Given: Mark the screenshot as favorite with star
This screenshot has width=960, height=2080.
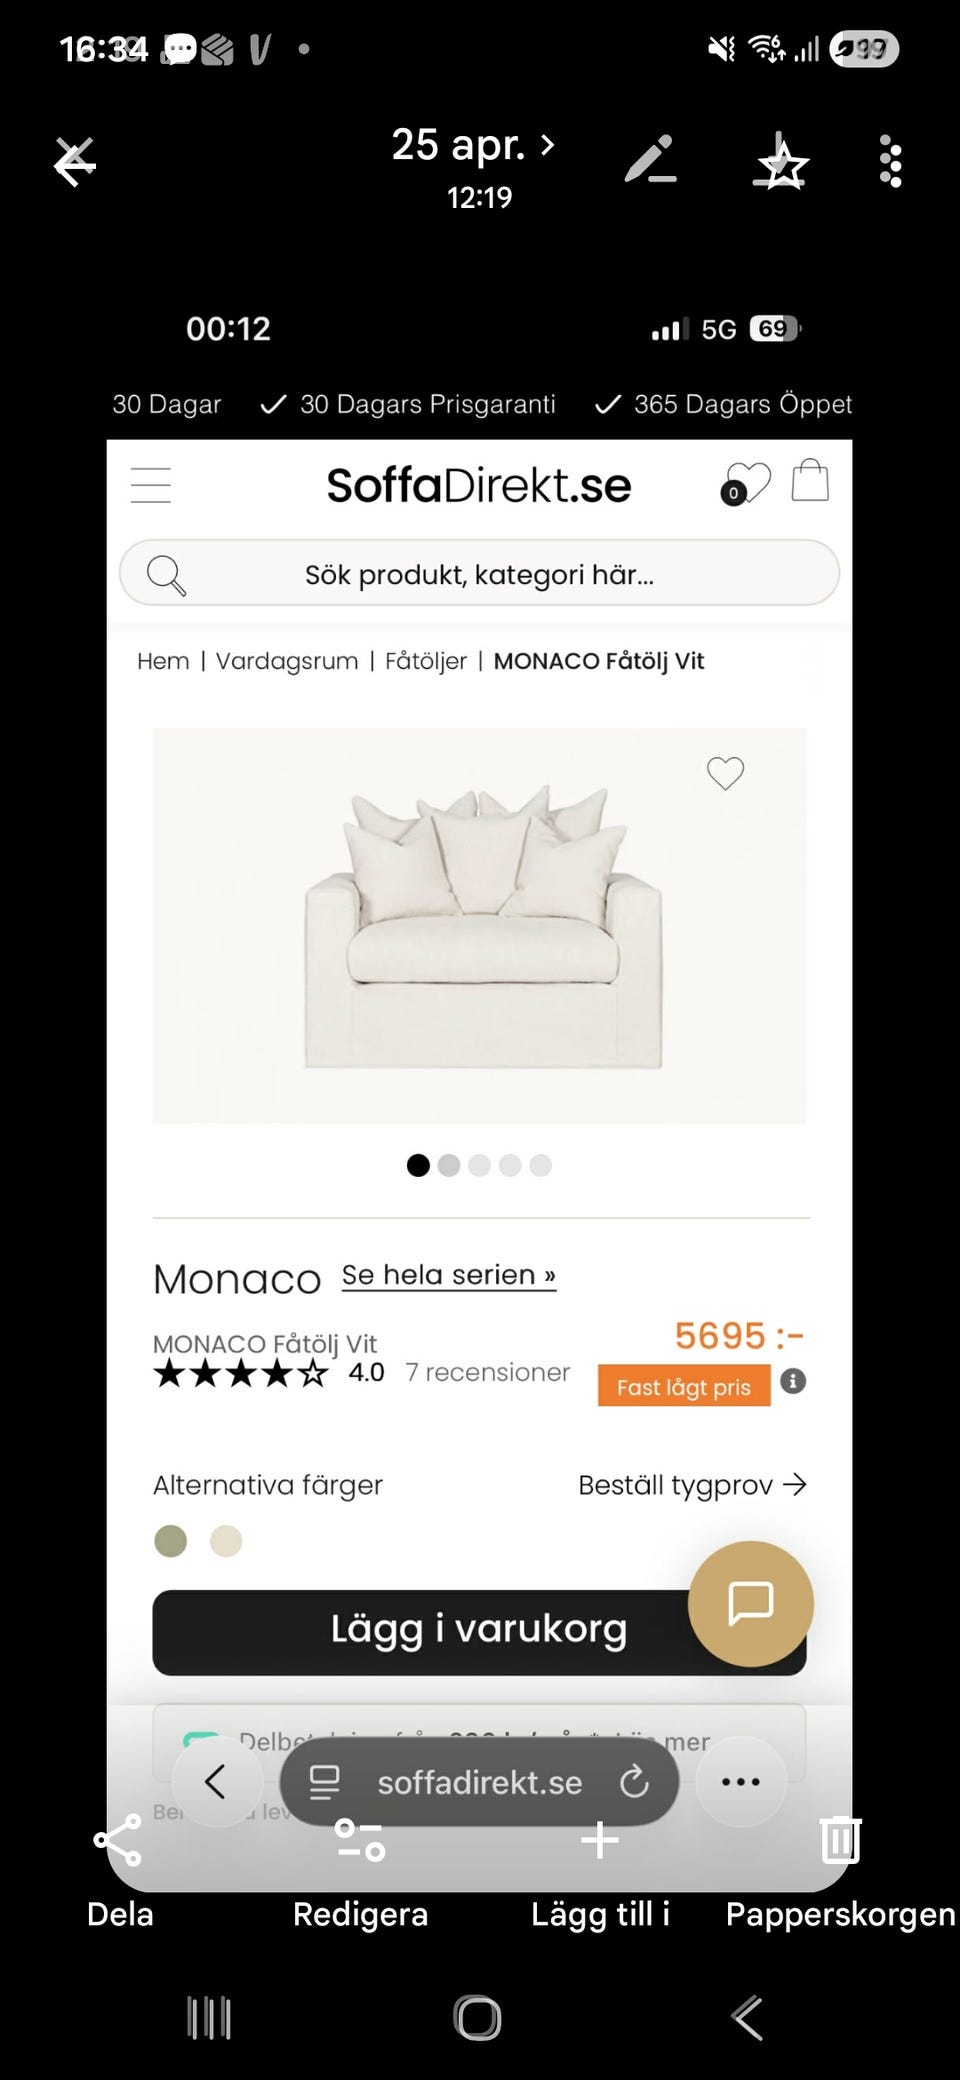Looking at the screenshot, I should (x=781, y=163).
